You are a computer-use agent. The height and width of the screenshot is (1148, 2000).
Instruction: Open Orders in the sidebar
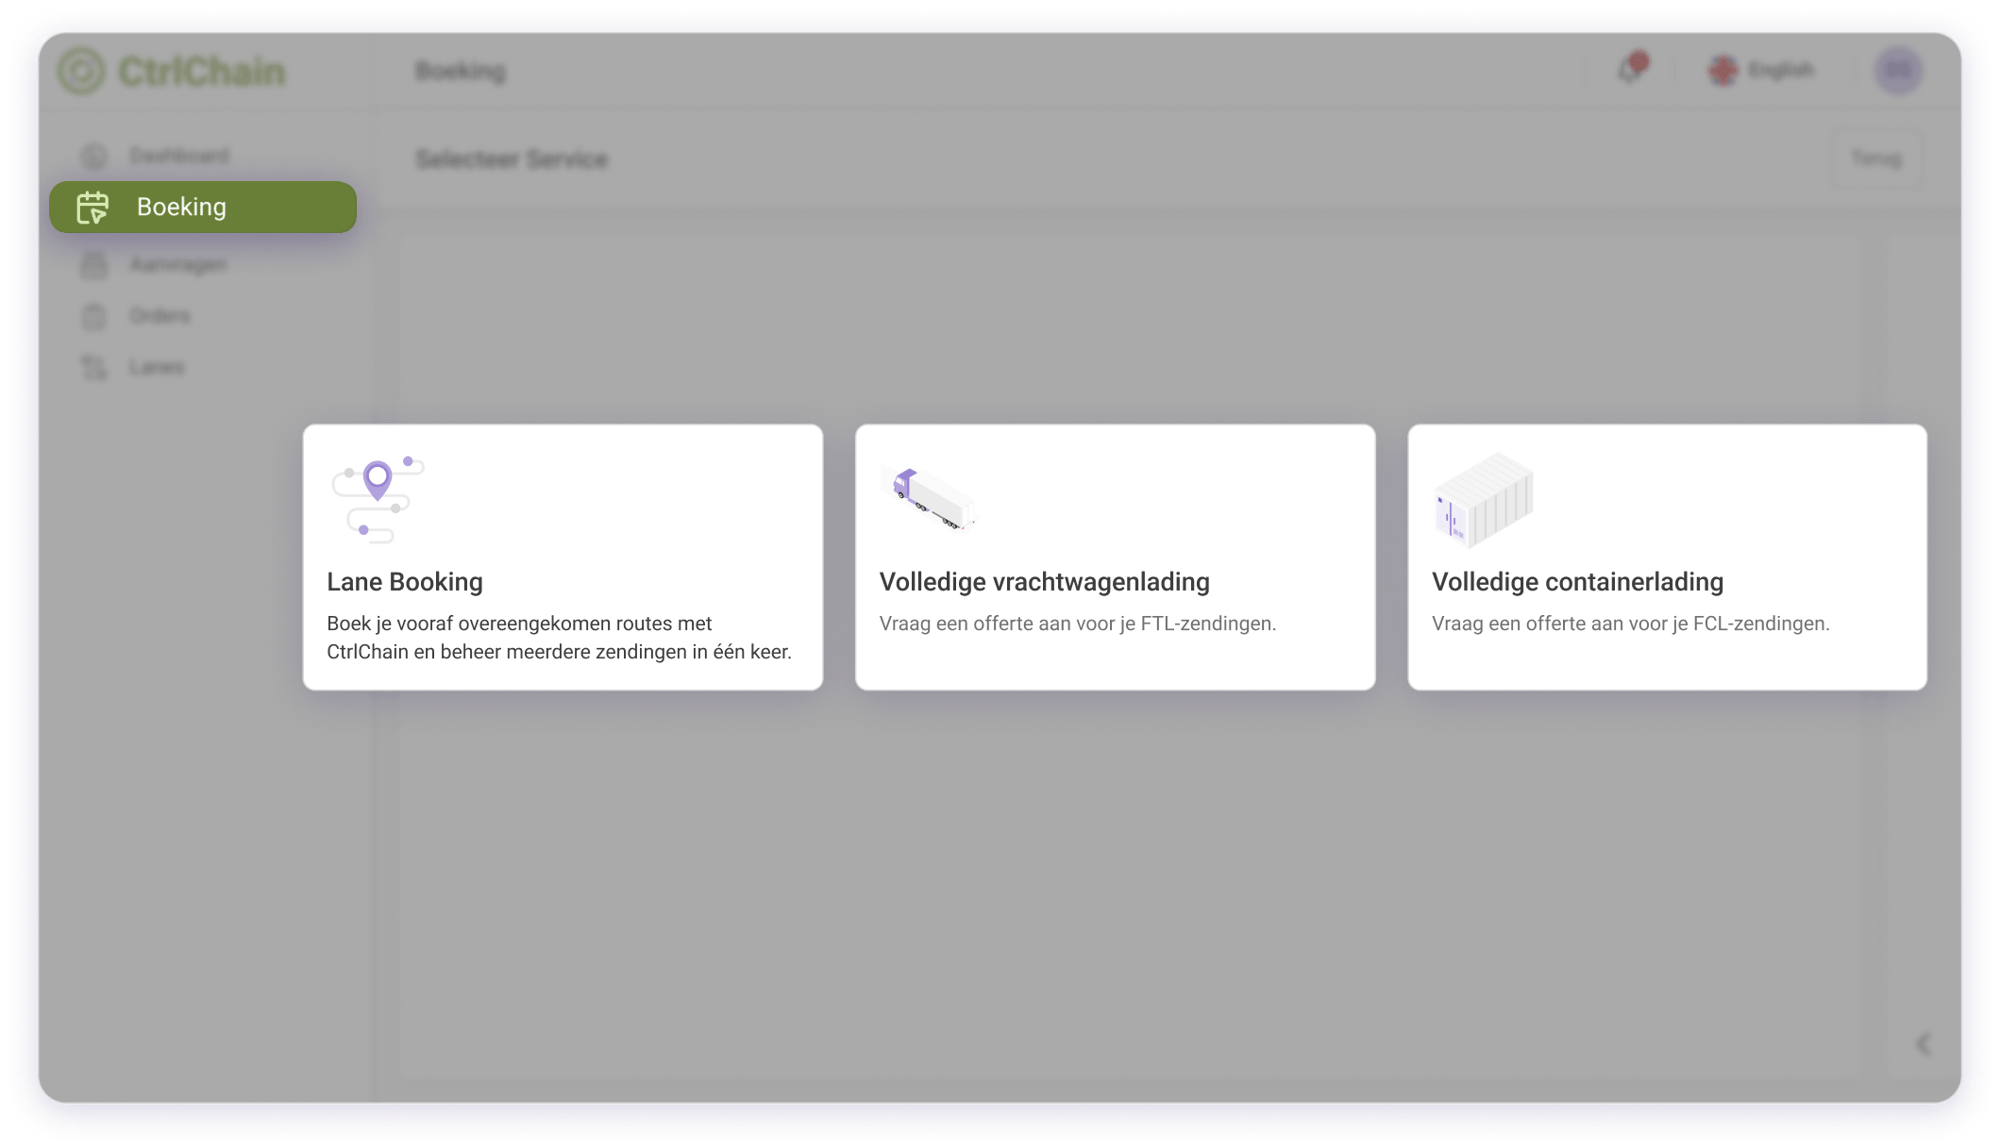[x=159, y=316]
